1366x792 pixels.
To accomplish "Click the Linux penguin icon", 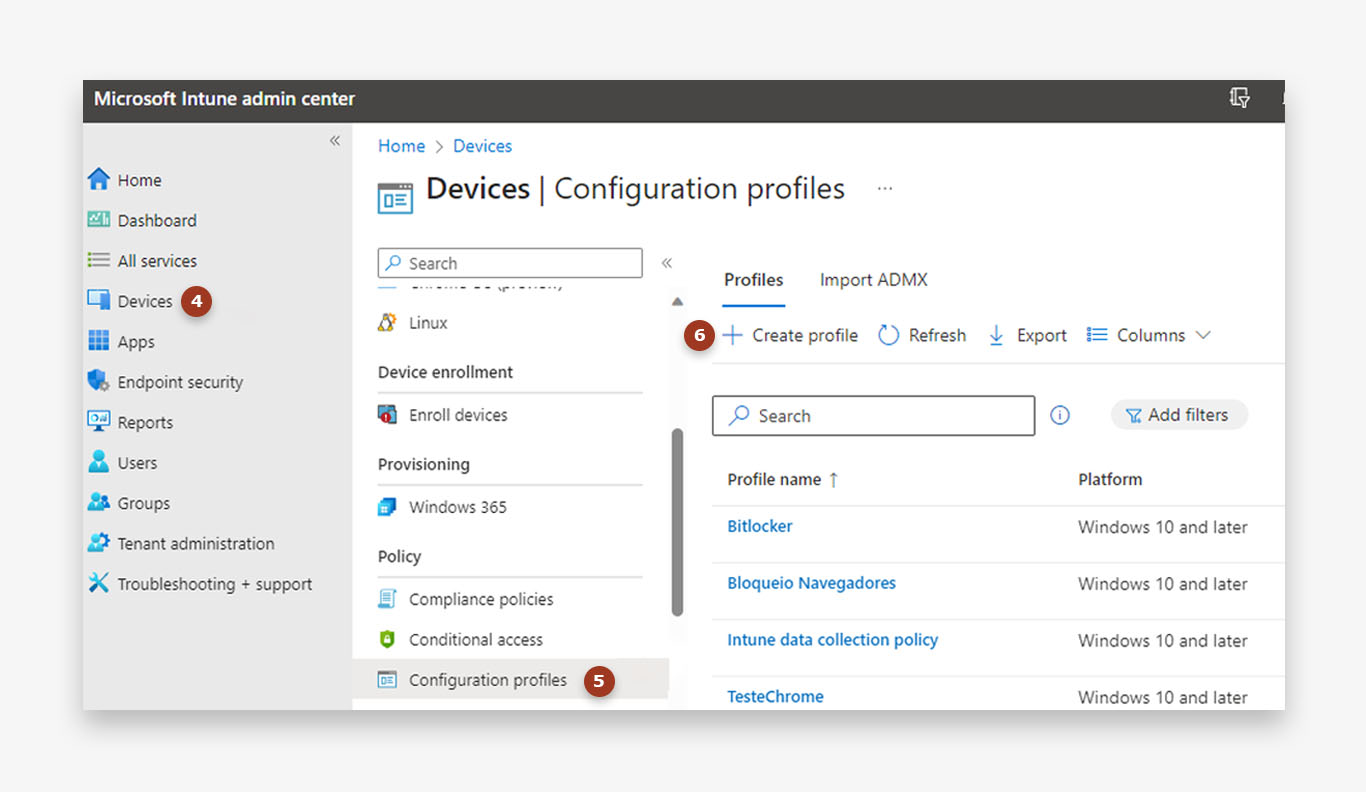I will click(x=387, y=323).
